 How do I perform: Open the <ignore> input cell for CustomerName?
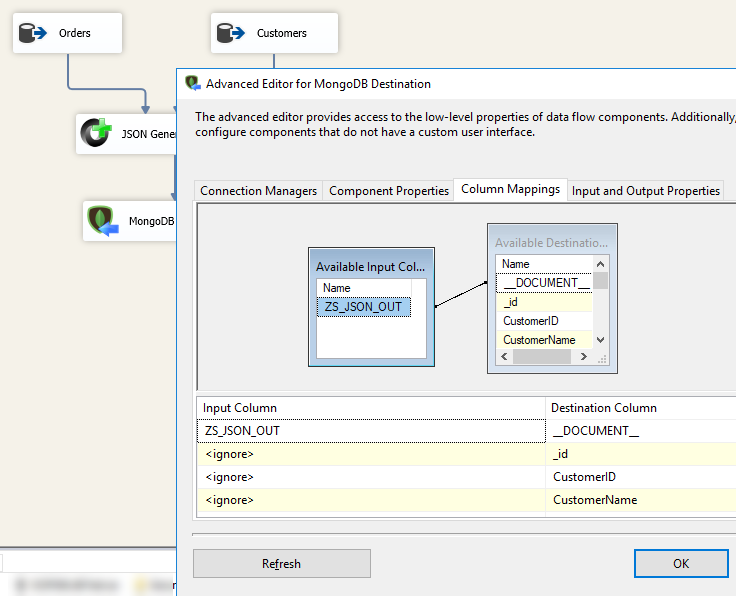coord(371,500)
